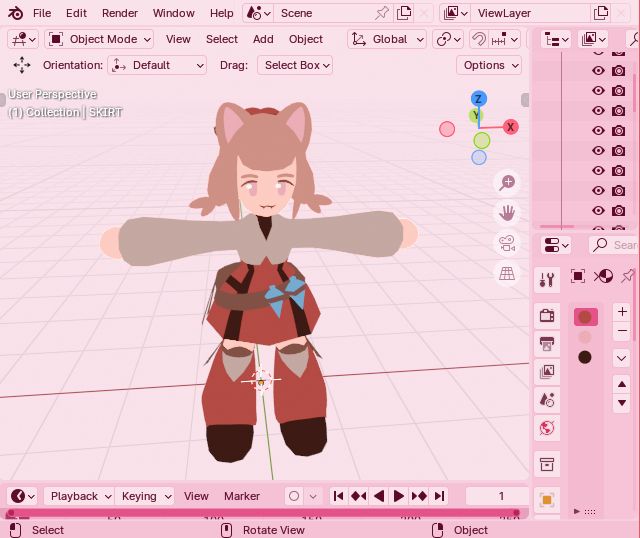The image size is (640, 538).
Task: Click the viewport zoom magnifier icon
Action: [507, 182]
